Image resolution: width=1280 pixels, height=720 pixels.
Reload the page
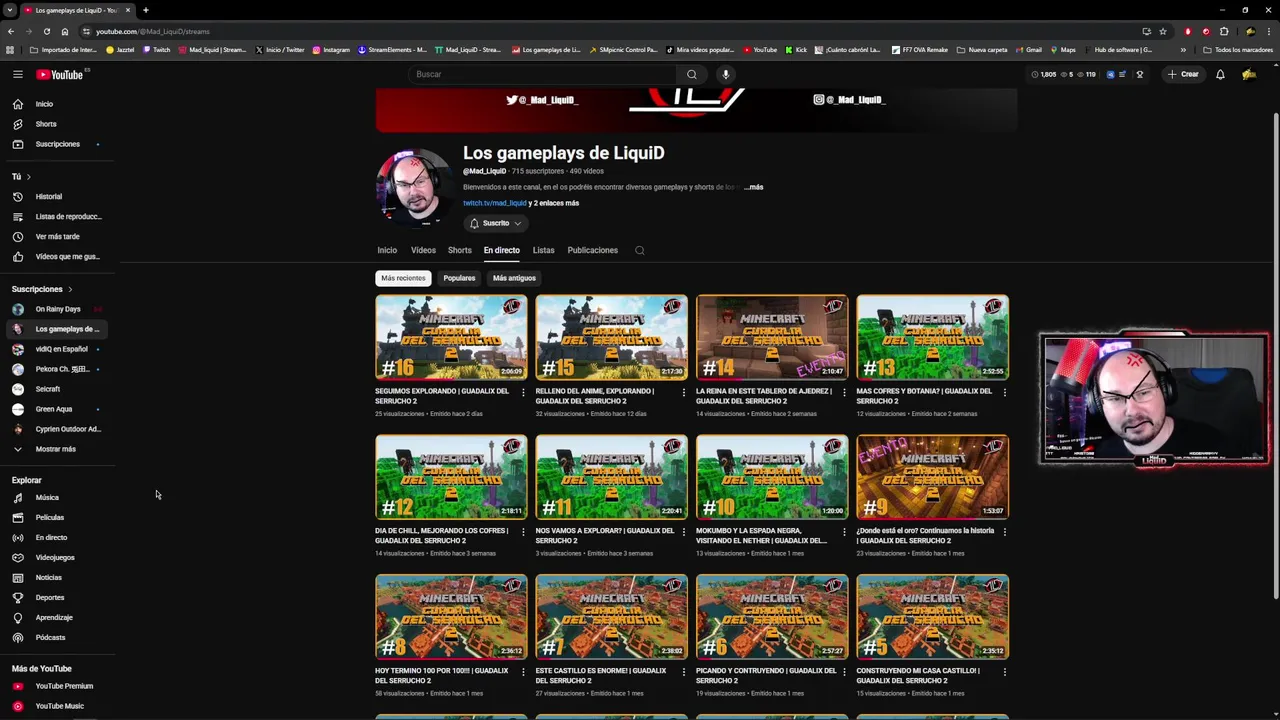[46, 31]
